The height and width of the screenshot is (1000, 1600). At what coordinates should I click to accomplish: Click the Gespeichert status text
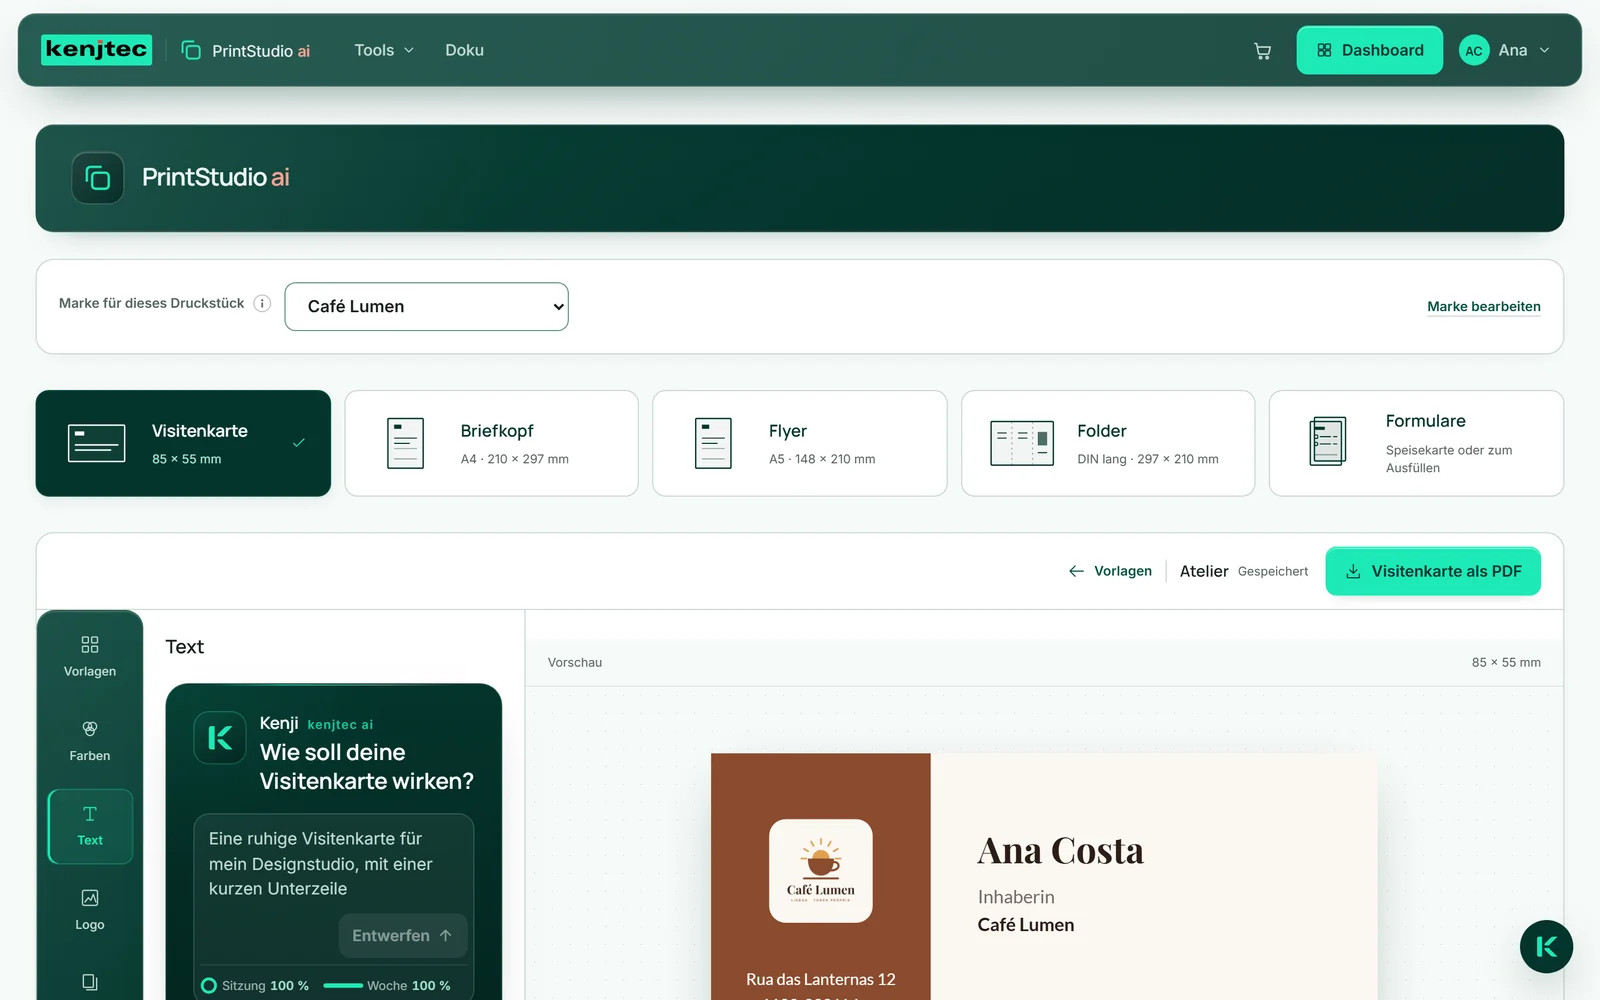tap(1273, 572)
